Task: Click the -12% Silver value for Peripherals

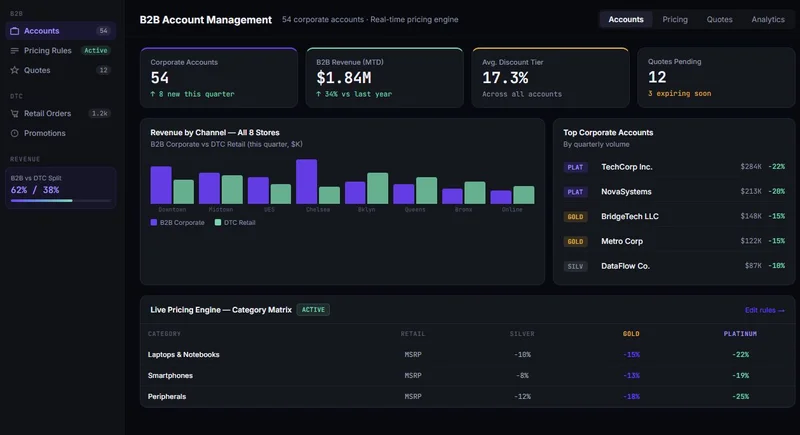Action: coord(522,396)
